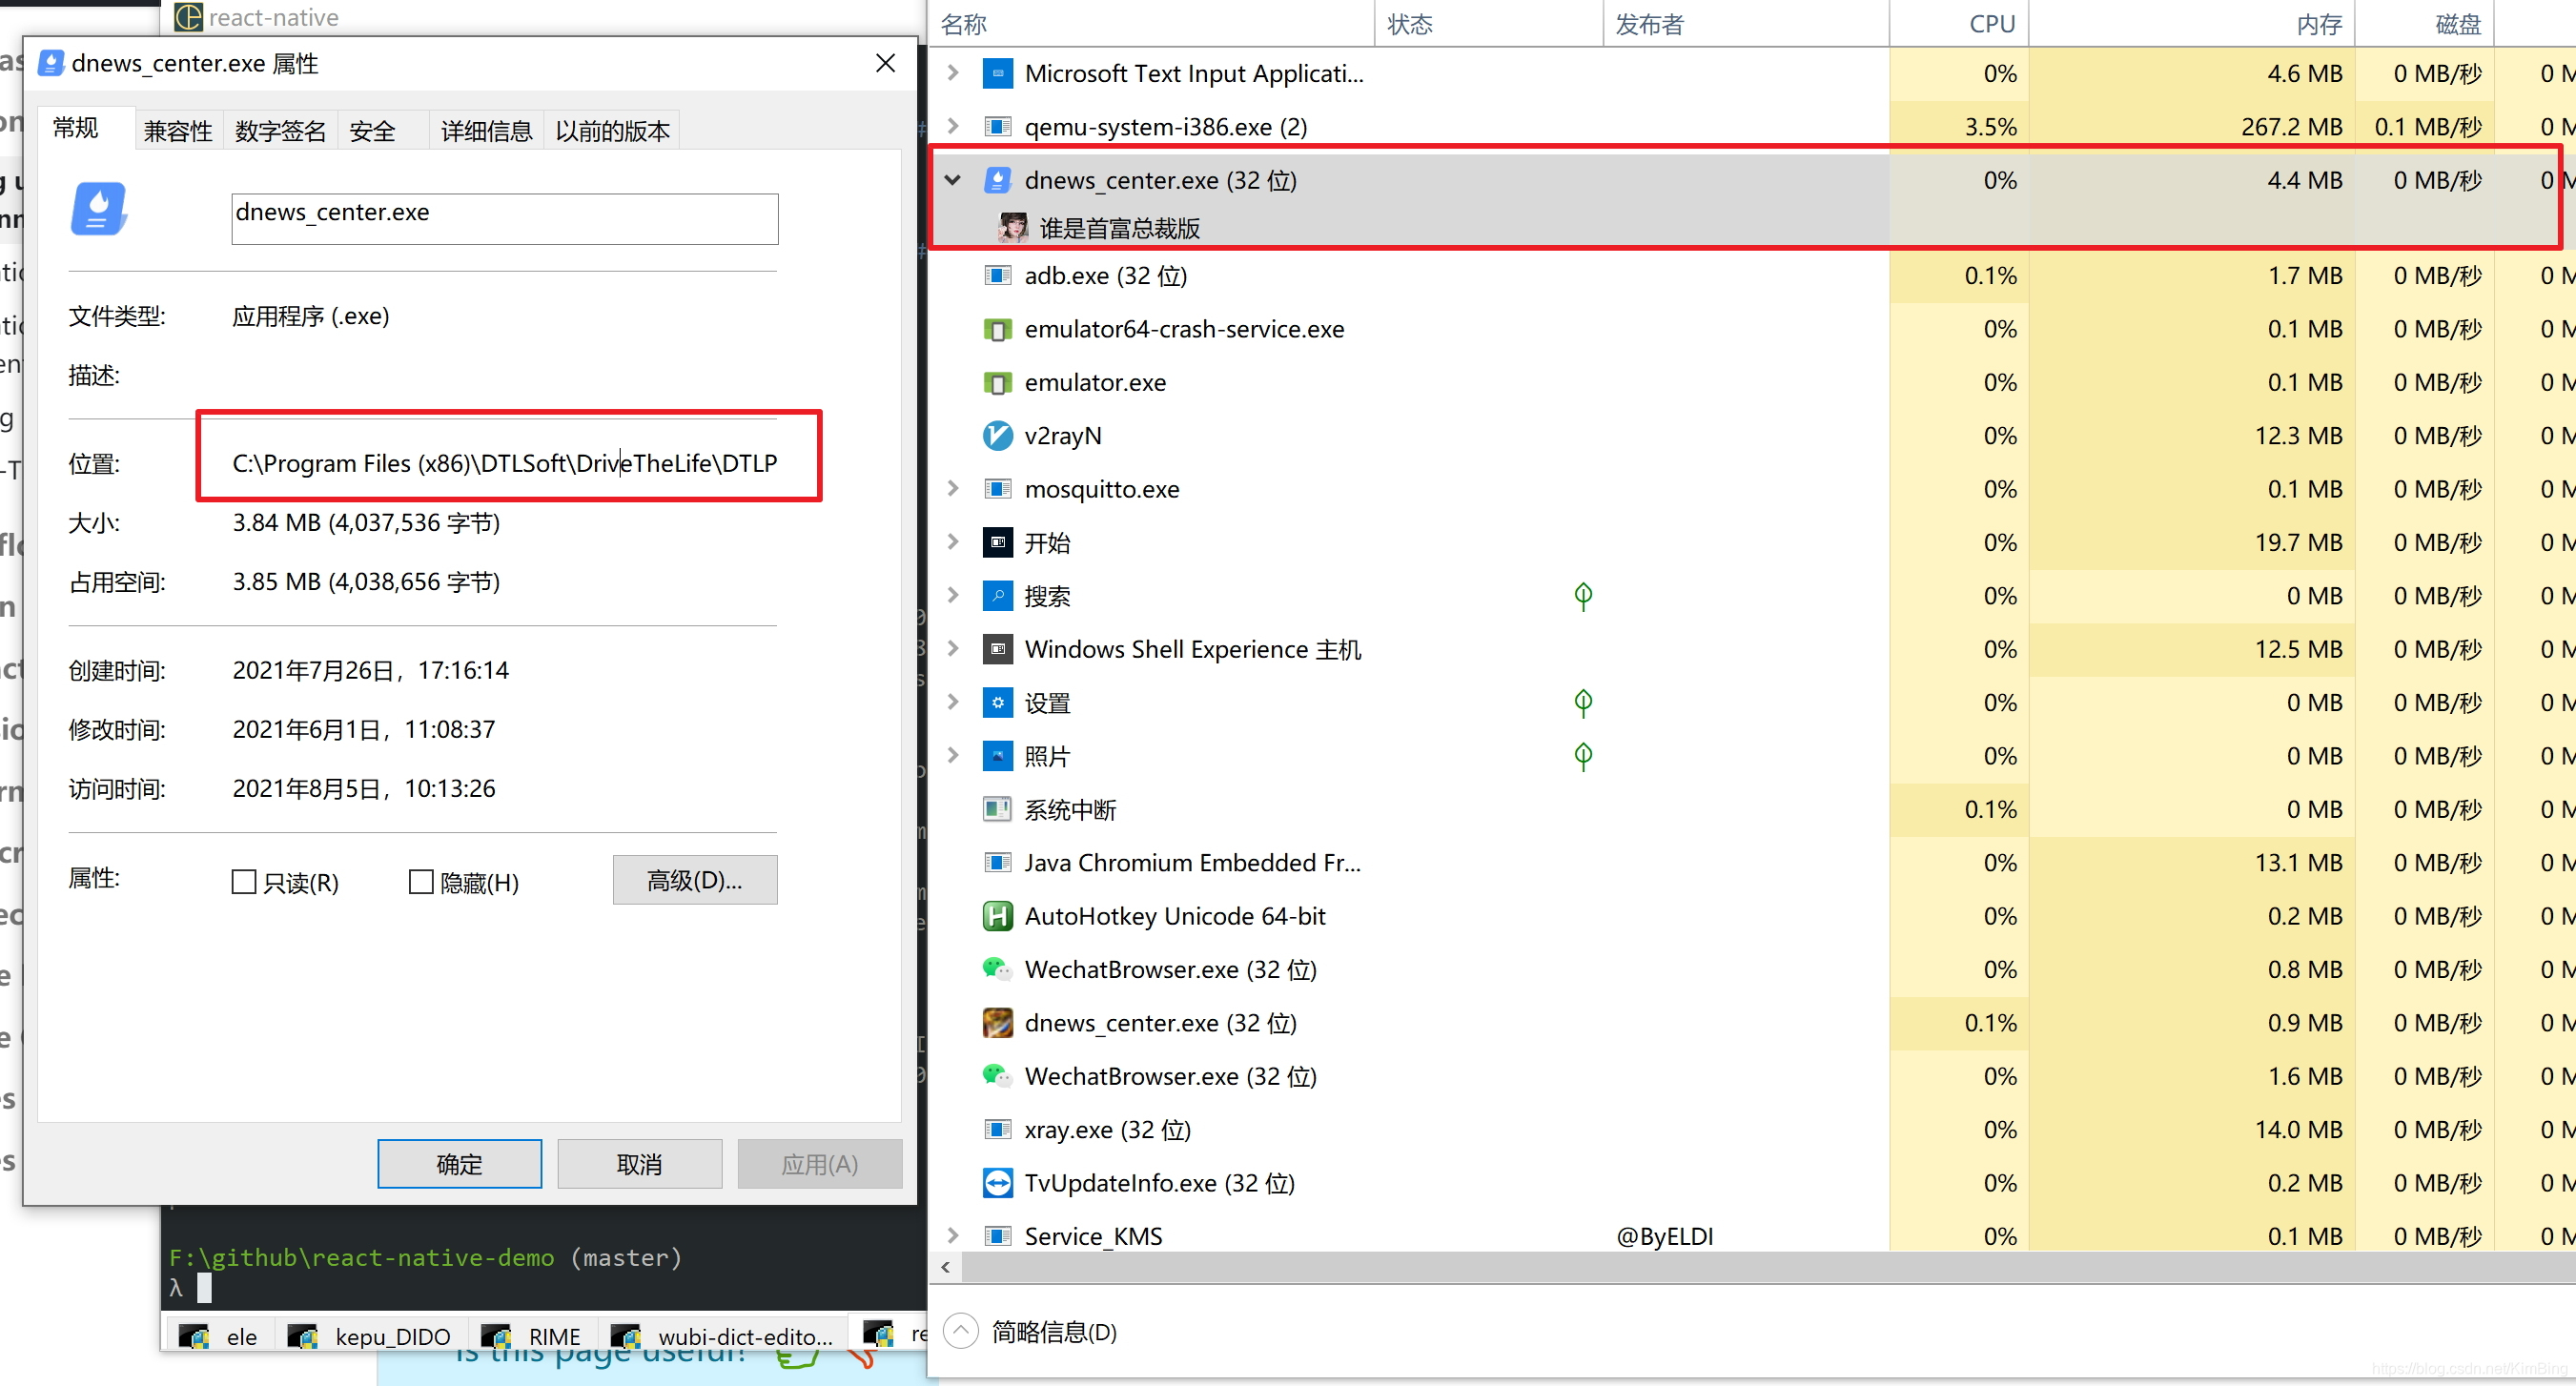
Task: Click the horizontal scrollbar left arrow
Action: click(x=946, y=1267)
